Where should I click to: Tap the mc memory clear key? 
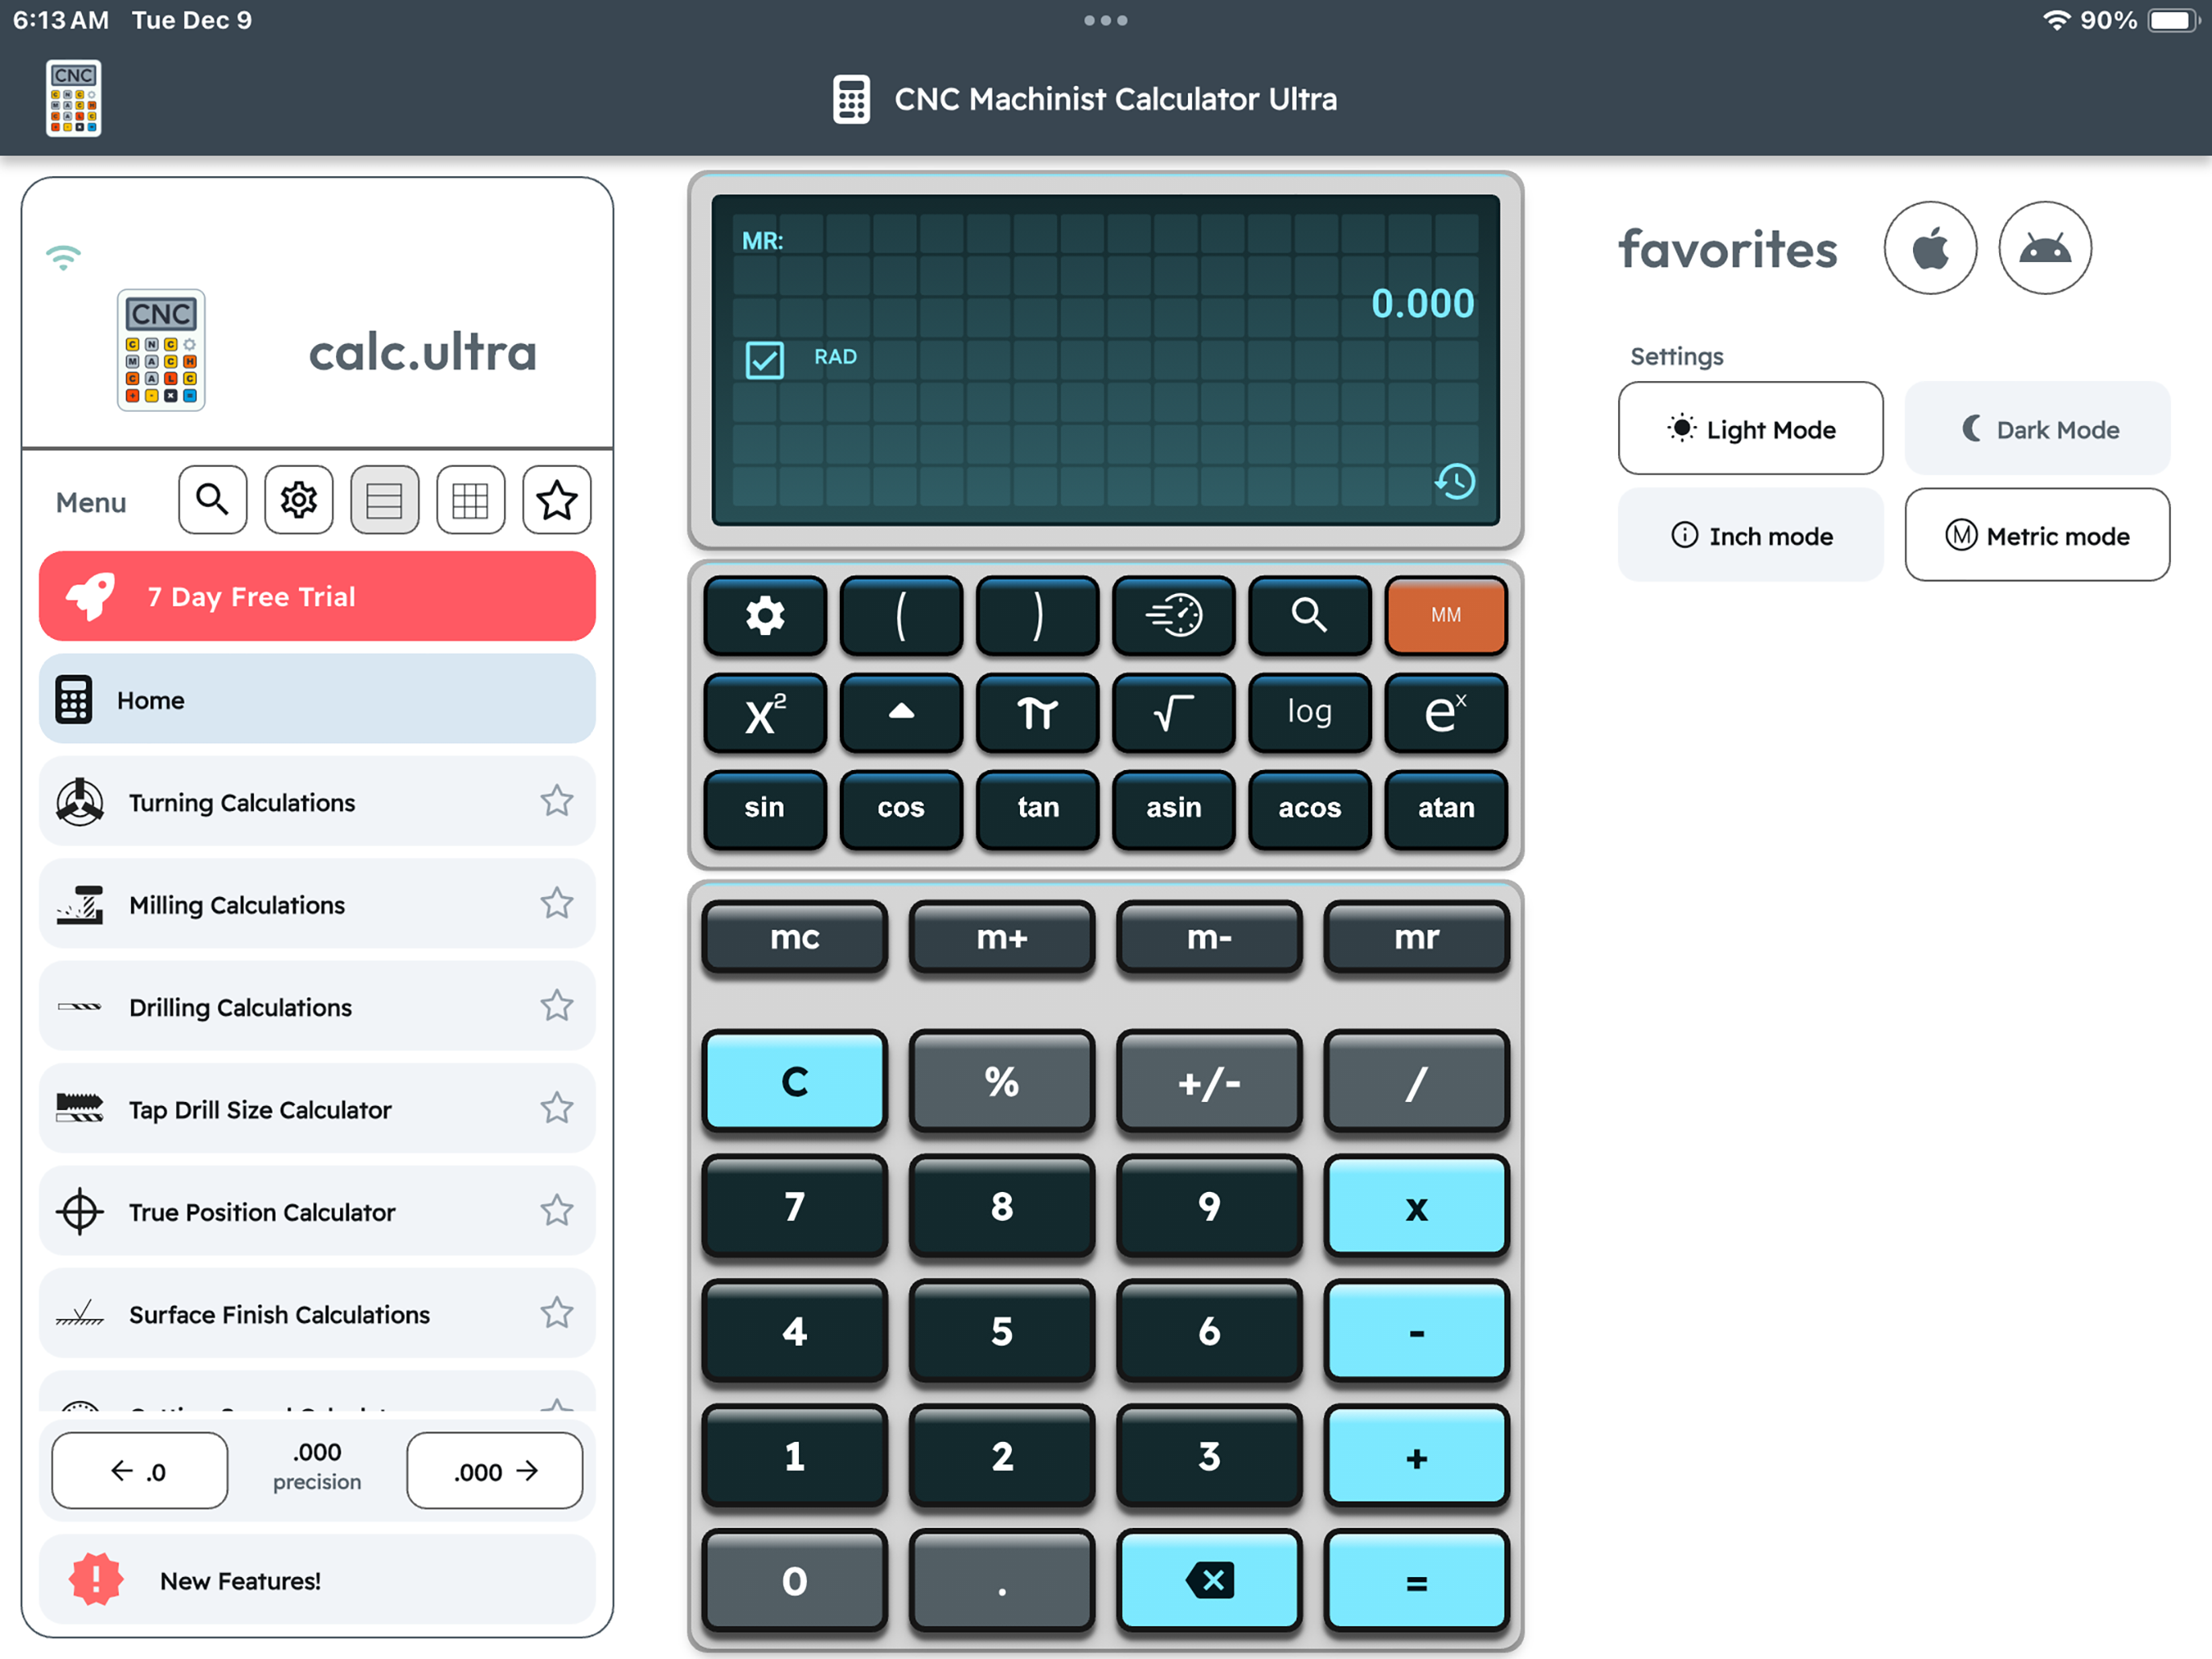(x=795, y=937)
